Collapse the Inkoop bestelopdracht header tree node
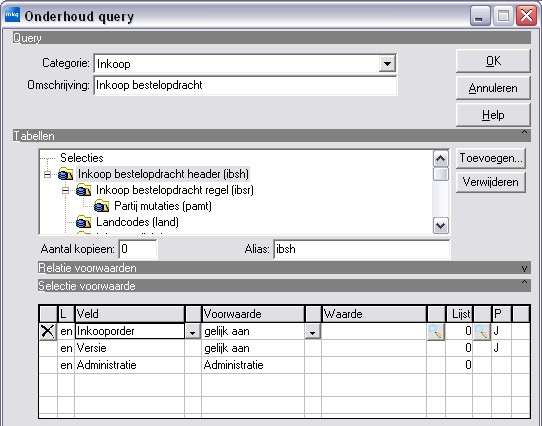Screen dimensions: 542x426 pos(47,174)
